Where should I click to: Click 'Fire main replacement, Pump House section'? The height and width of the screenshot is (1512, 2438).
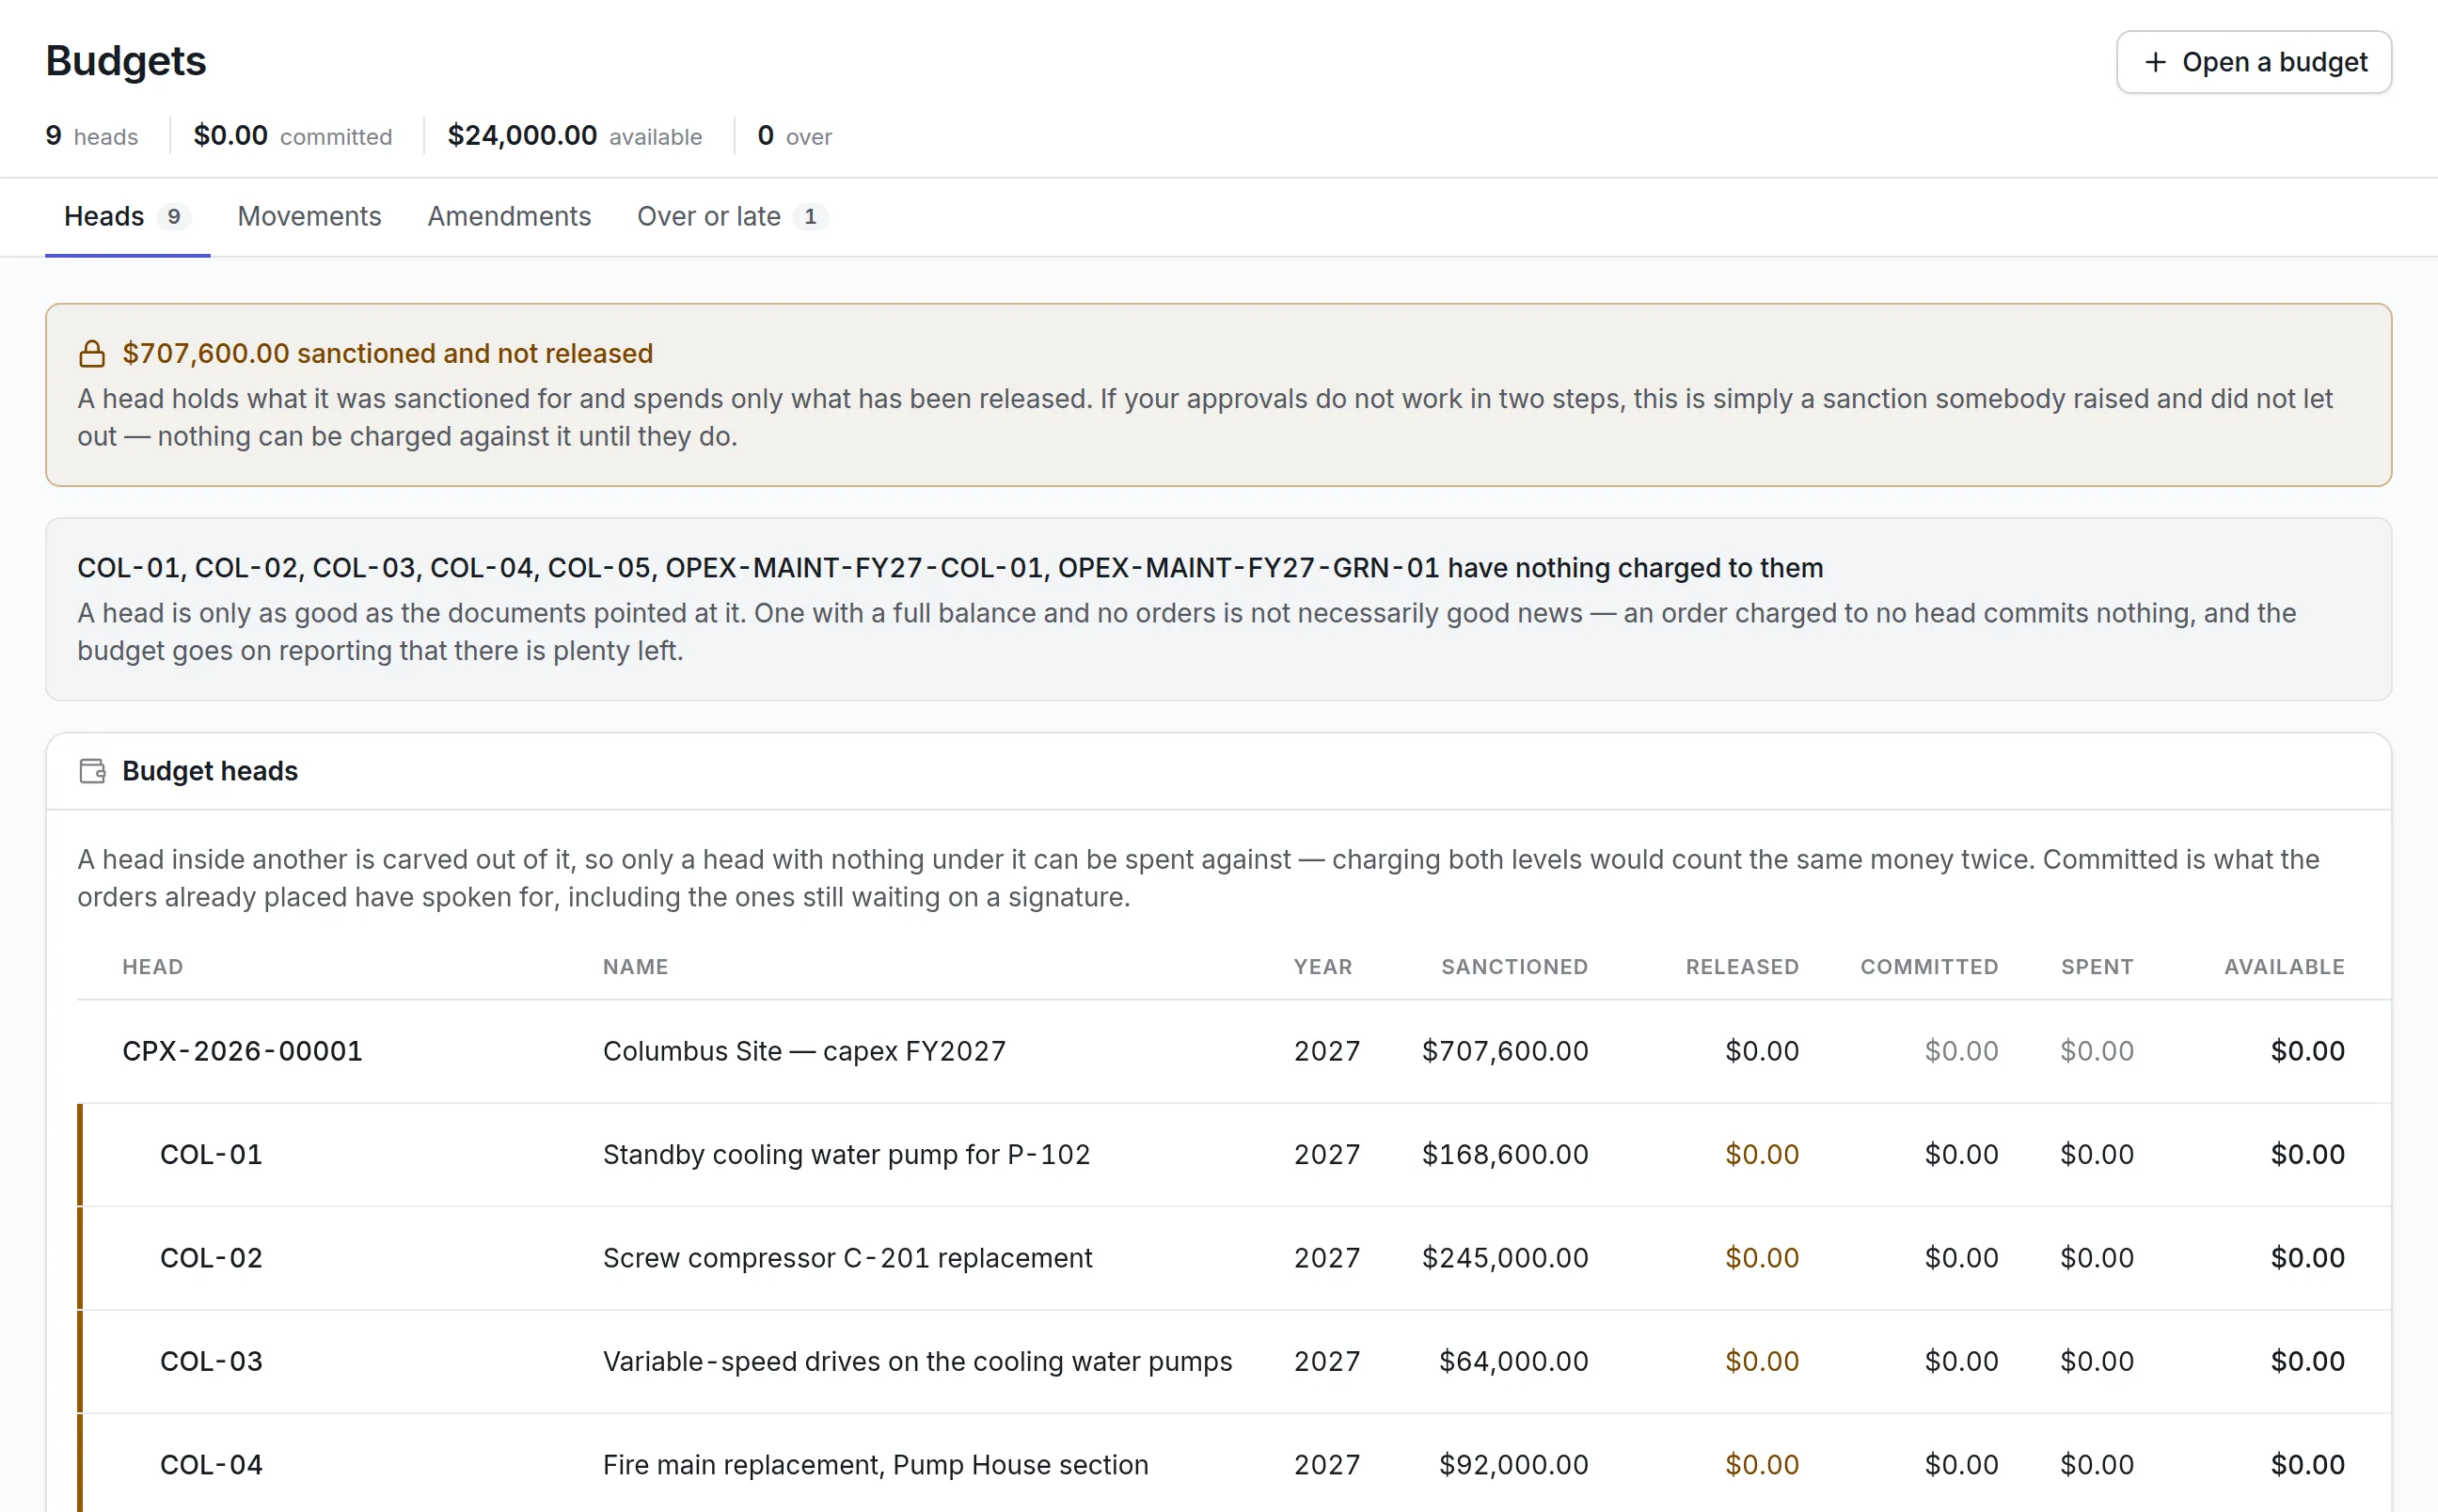pos(875,1465)
